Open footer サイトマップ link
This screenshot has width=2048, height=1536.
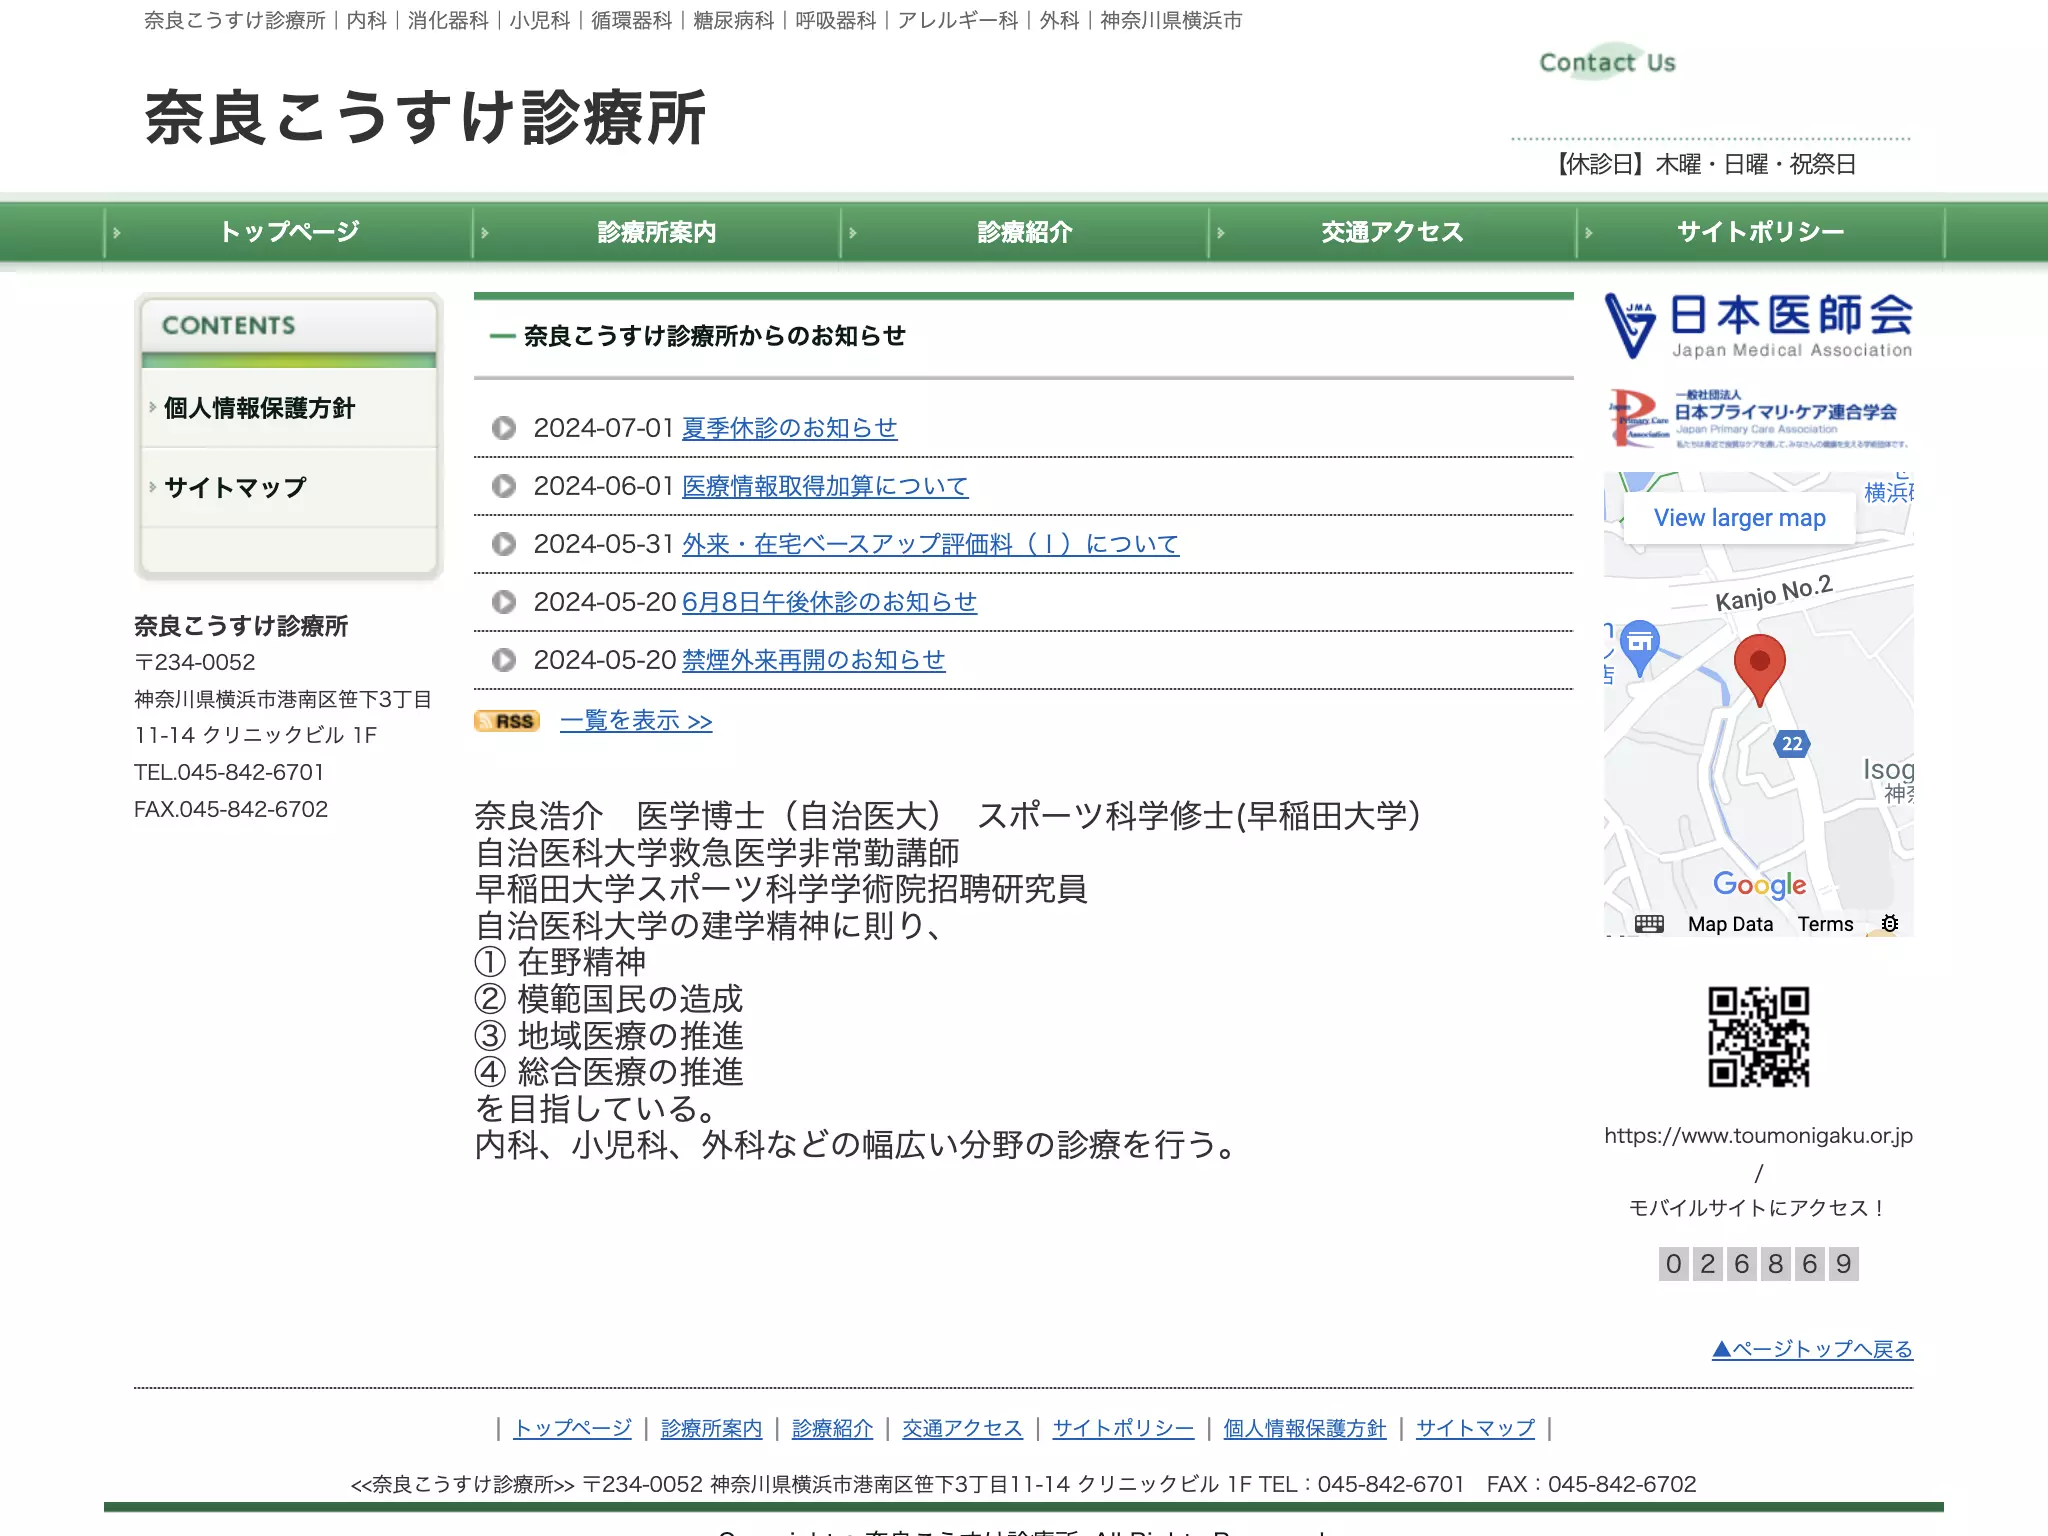[x=1475, y=1428]
